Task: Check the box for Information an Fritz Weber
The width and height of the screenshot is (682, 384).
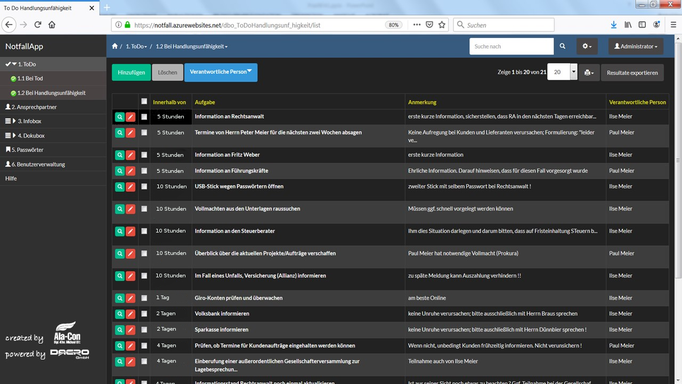Action: (144, 155)
